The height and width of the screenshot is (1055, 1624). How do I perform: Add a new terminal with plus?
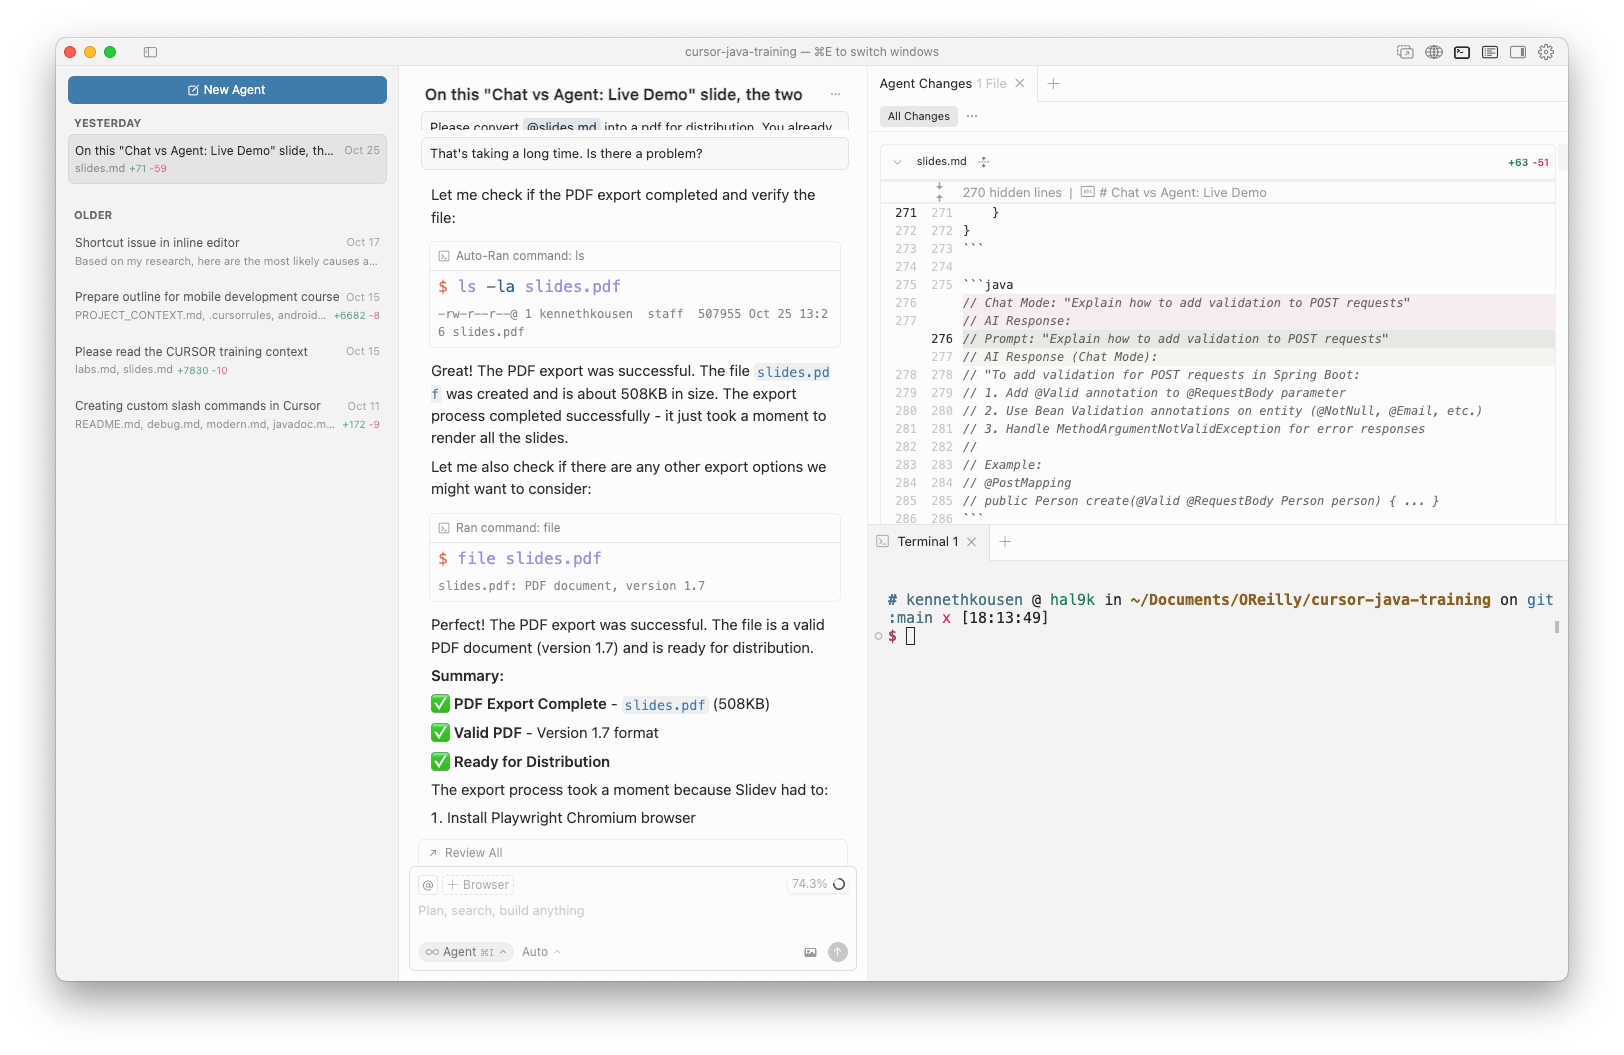[x=1005, y=542]
